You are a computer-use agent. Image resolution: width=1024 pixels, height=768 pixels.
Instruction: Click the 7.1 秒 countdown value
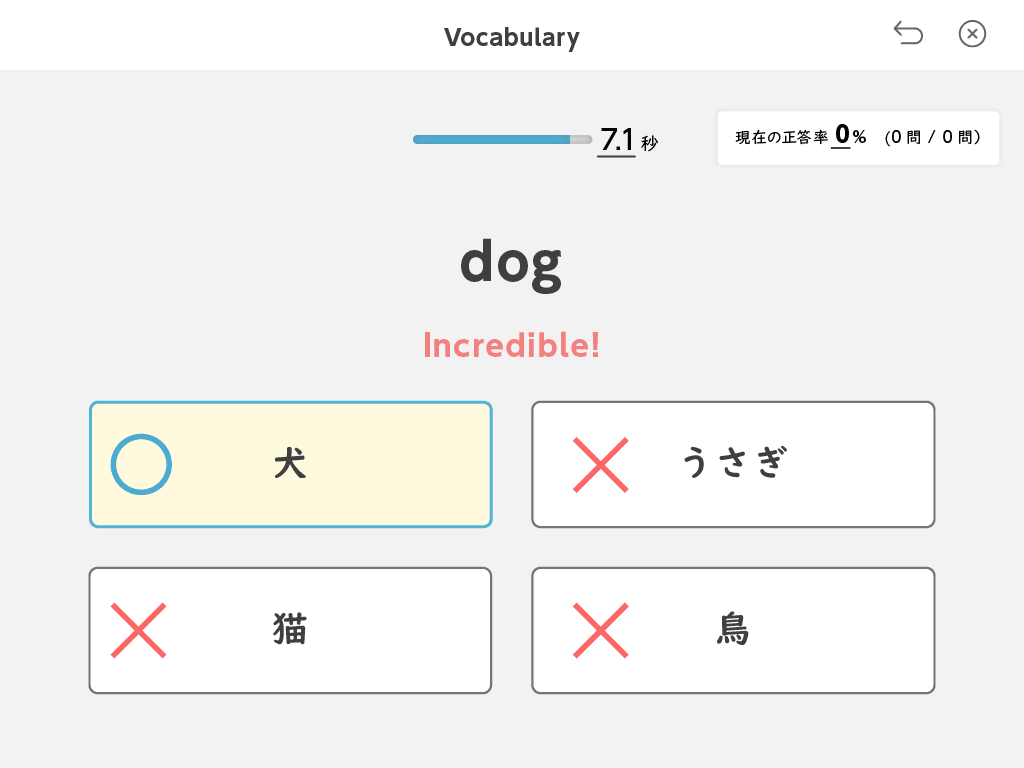coord(629,140)
